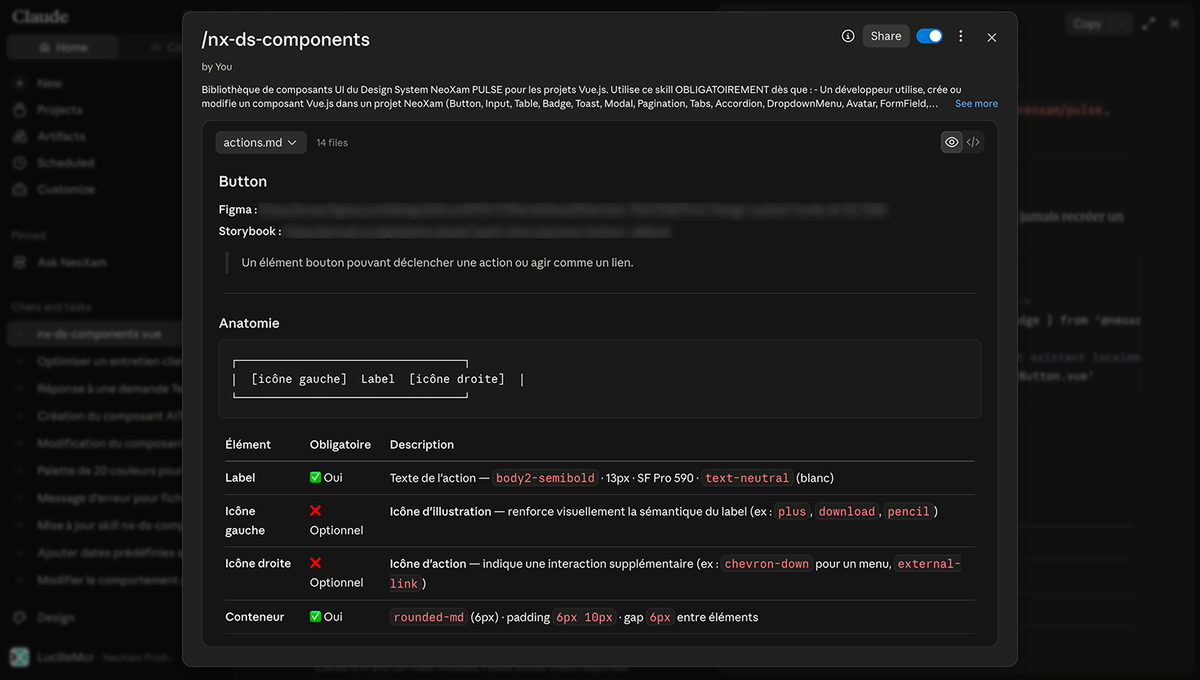Open the dropdown arrow beside Copy

pyautogui.click(x=1124, y=23)
